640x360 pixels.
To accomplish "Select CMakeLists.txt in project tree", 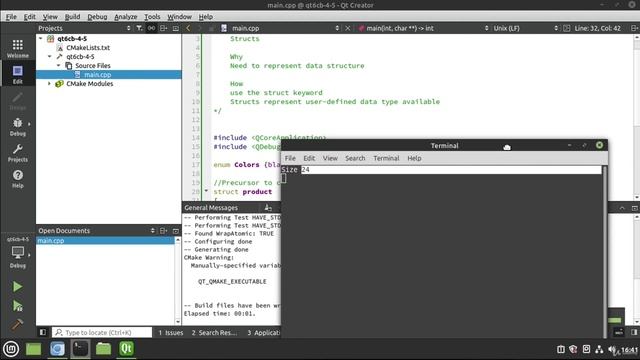I will 88,47.
